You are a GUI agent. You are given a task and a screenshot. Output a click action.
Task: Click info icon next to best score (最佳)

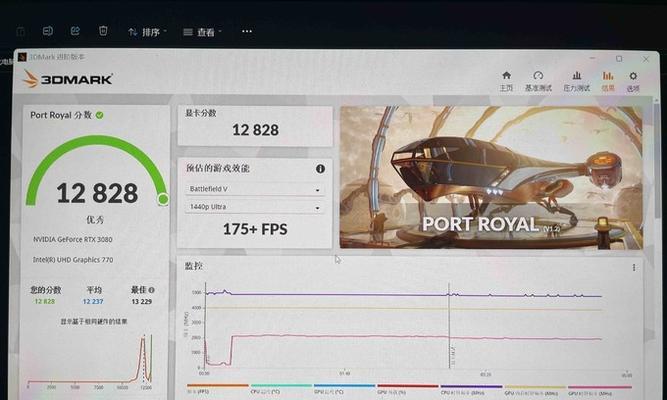[152, 290]
